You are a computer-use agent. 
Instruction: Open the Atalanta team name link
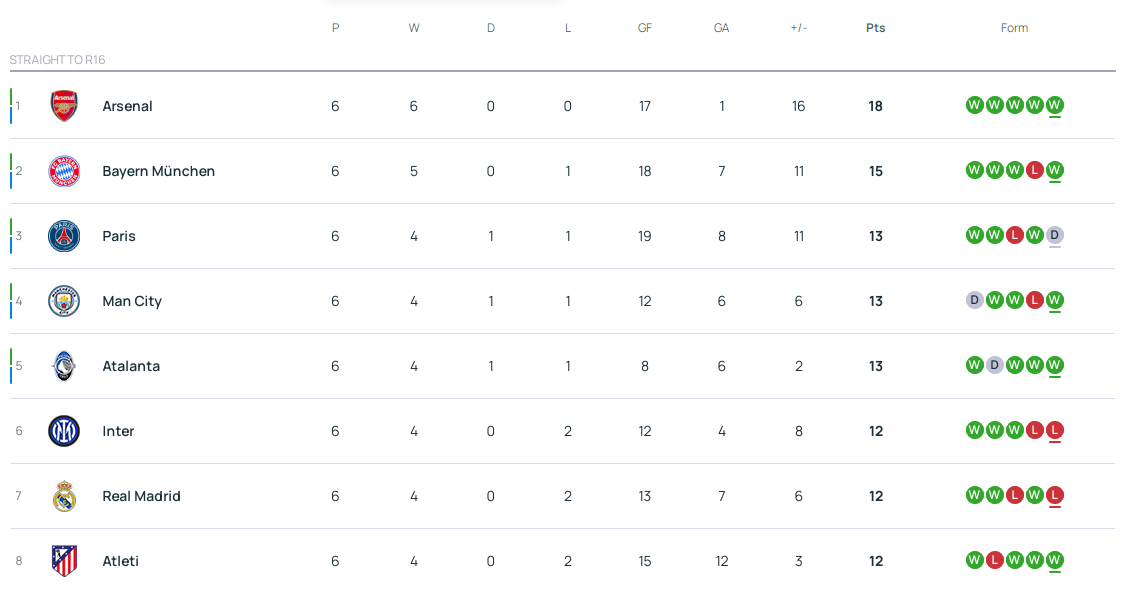(131, 366)
